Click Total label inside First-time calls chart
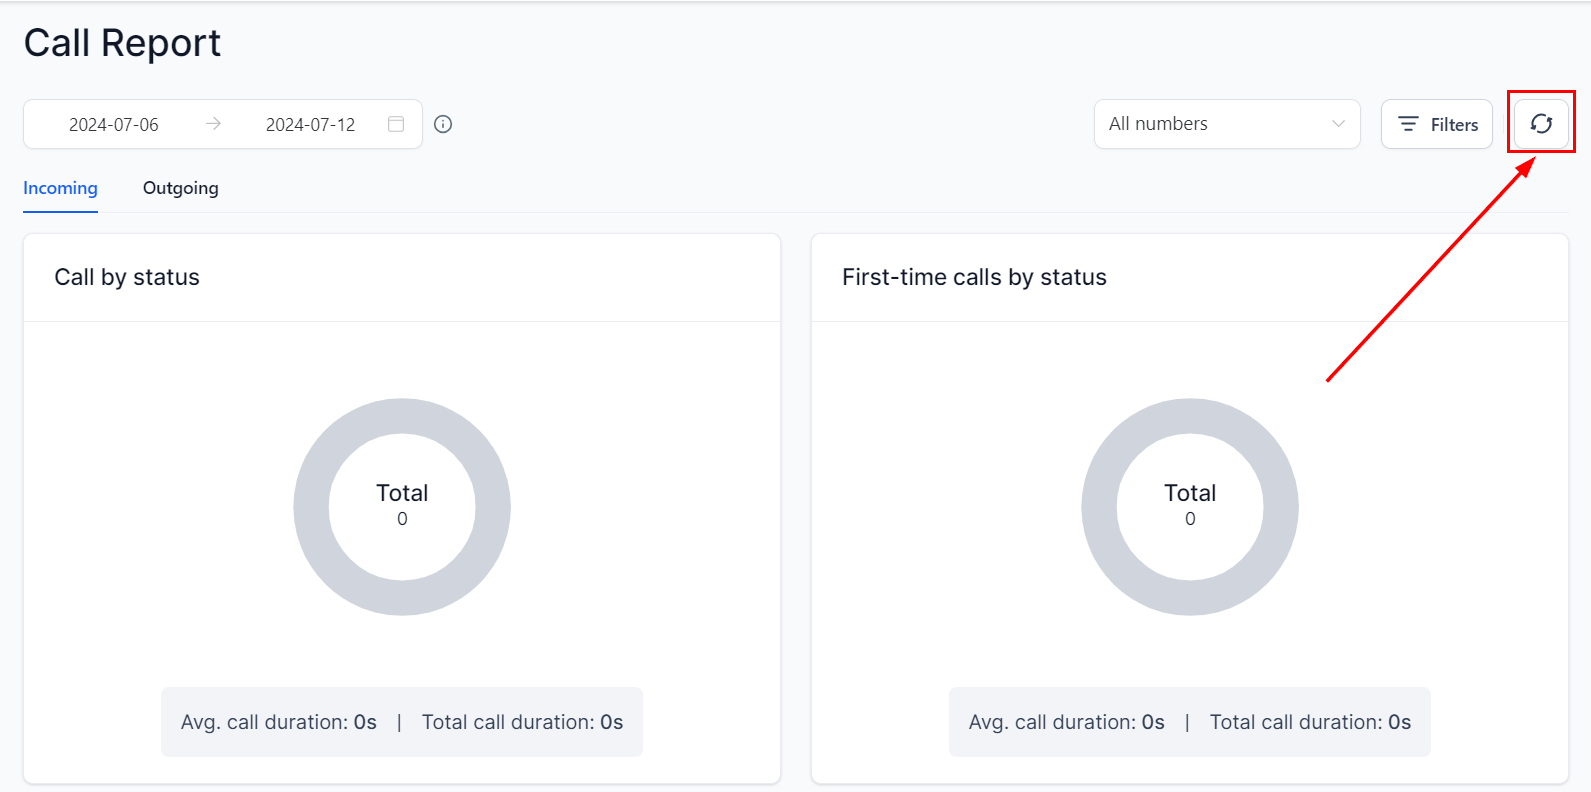The height and width of the screenshot is (792, 1591). coord(1190,493)
